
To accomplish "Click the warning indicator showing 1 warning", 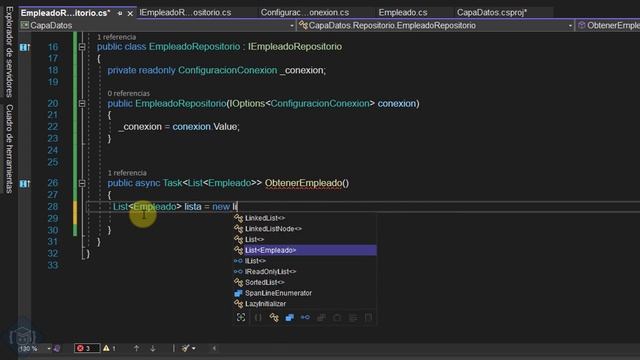I will pos(109,348).
